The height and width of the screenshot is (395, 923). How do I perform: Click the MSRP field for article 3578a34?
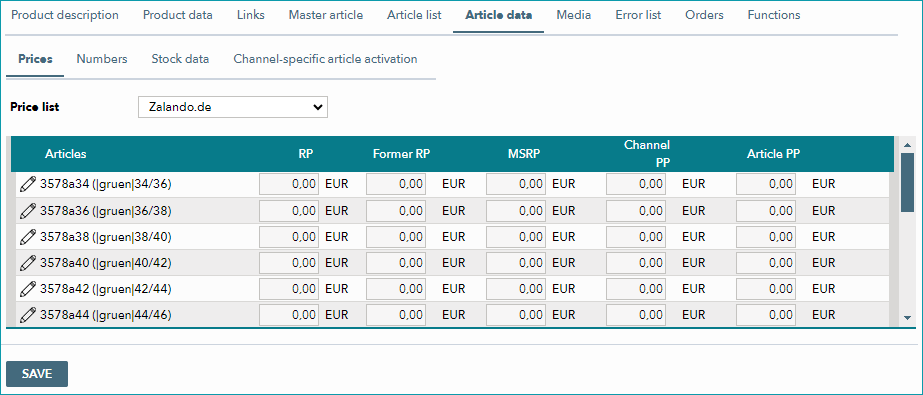(x=516, y=184)
